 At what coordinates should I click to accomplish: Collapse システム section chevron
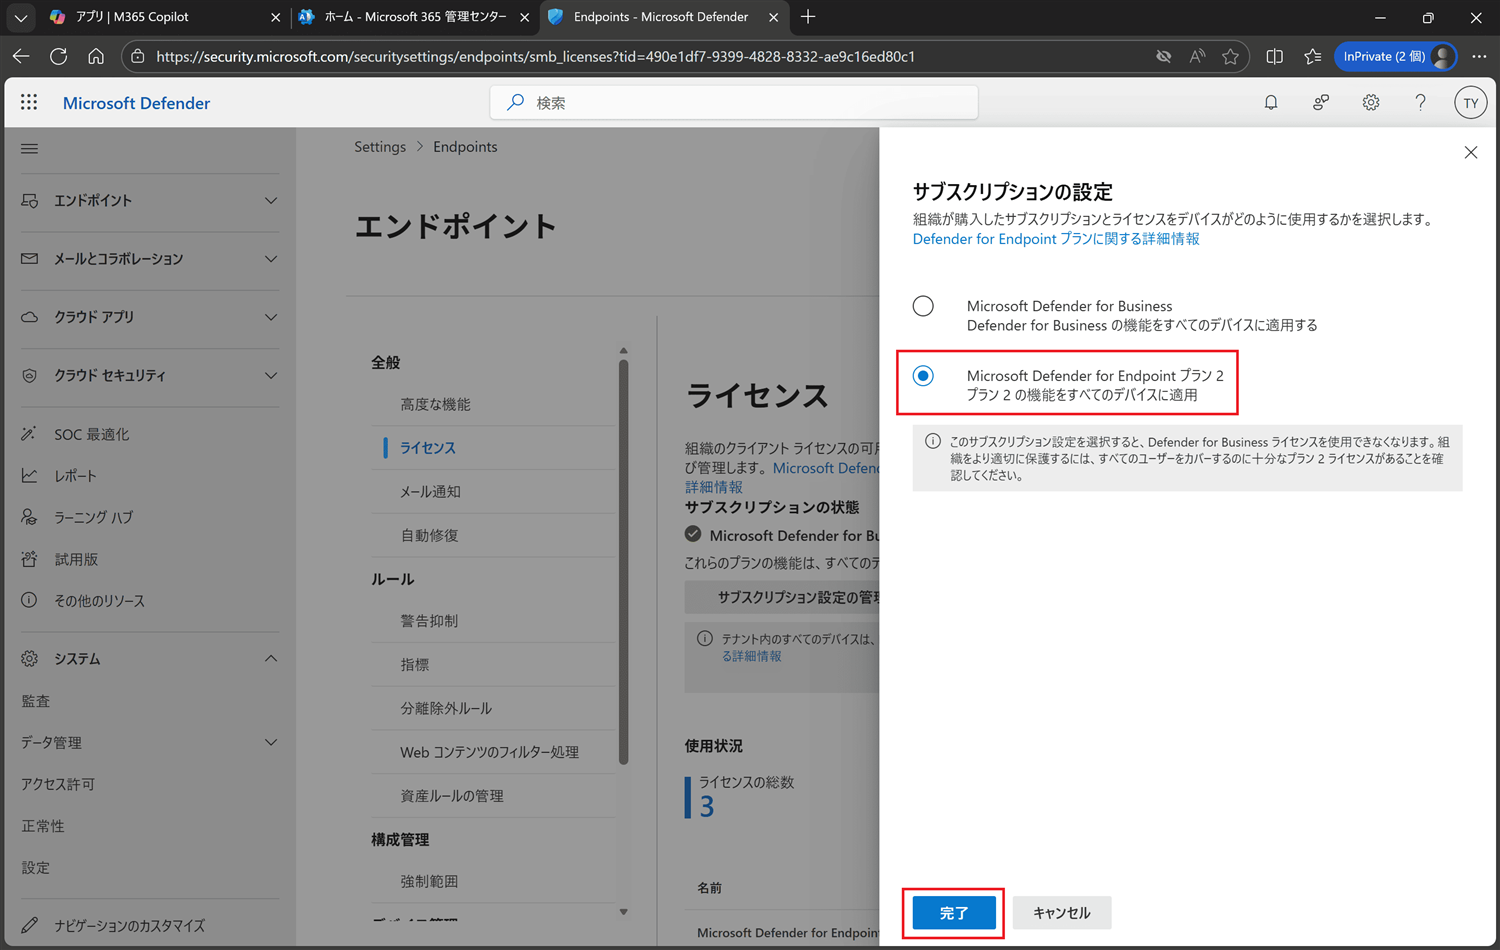pos(271,658)
